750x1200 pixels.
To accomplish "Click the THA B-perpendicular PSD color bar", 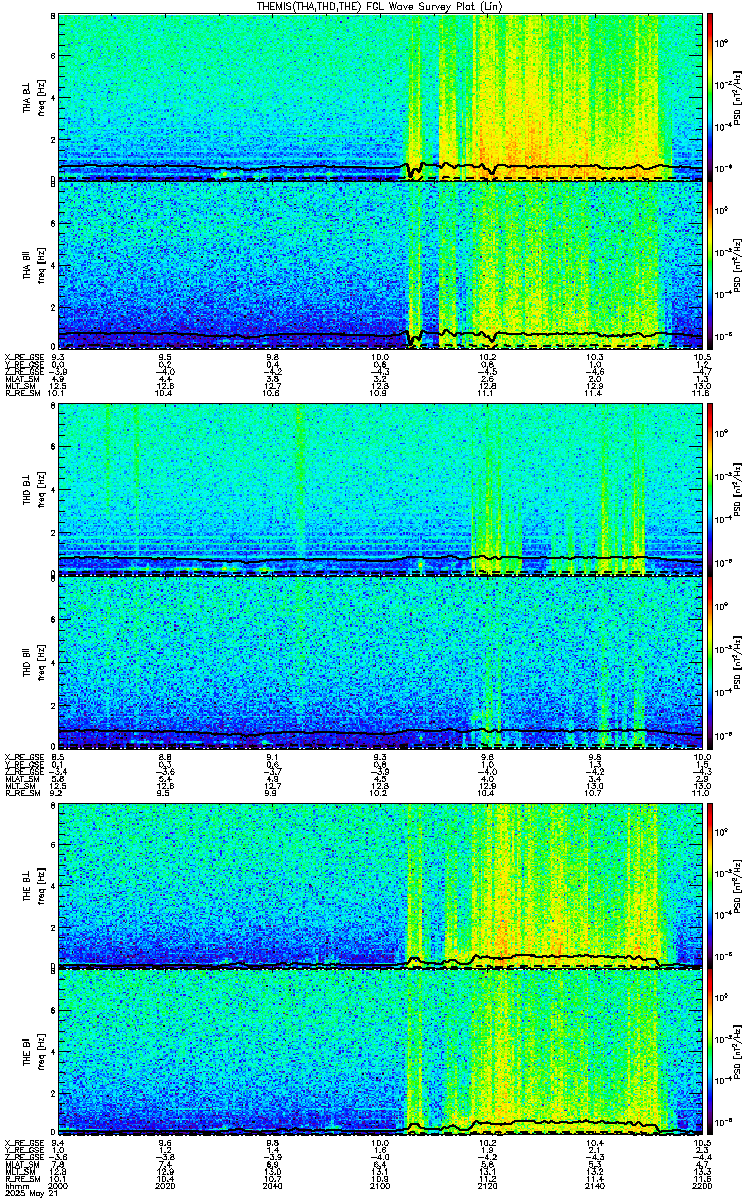I will point(711,96).
